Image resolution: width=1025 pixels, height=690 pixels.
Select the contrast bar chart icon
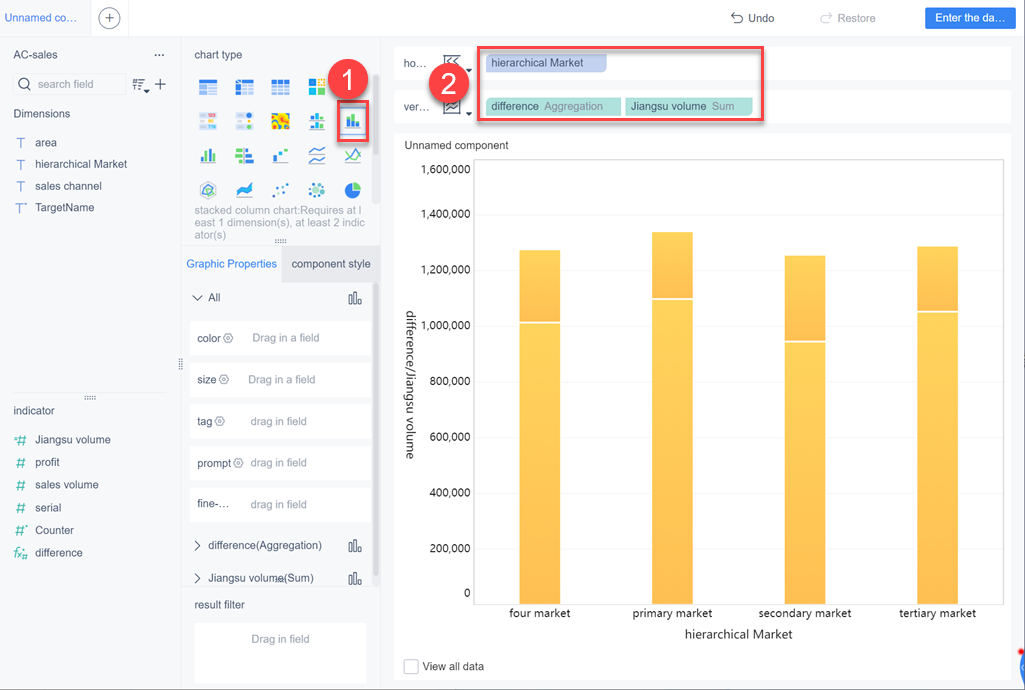[244, 156]
